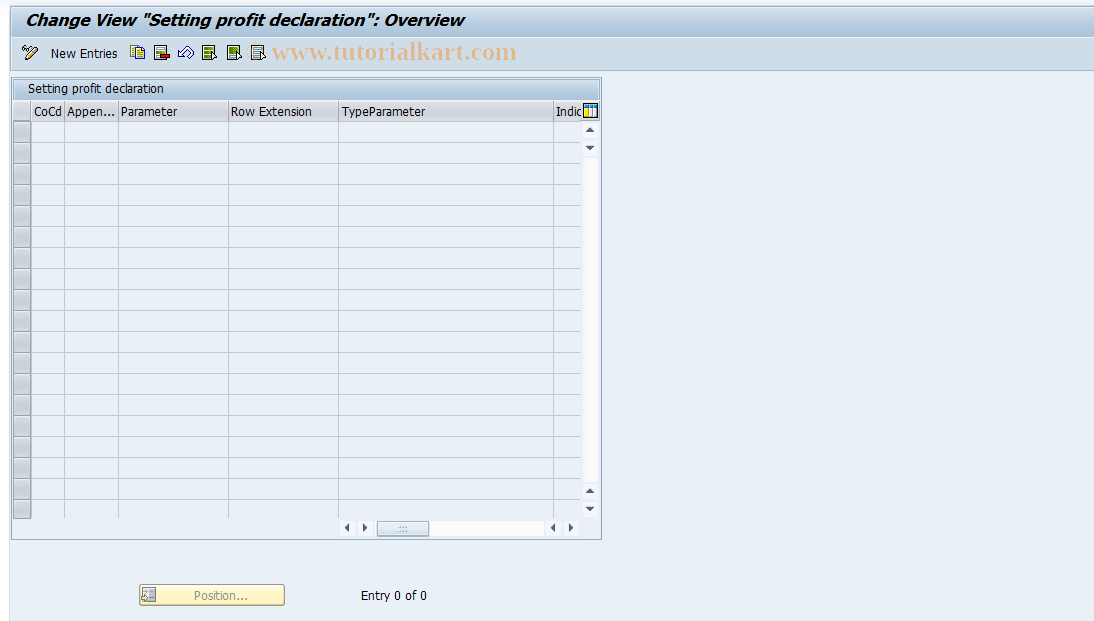Click the leftmost horizontal scroll left arrow
1094x621 pixels.
[347, 528]
